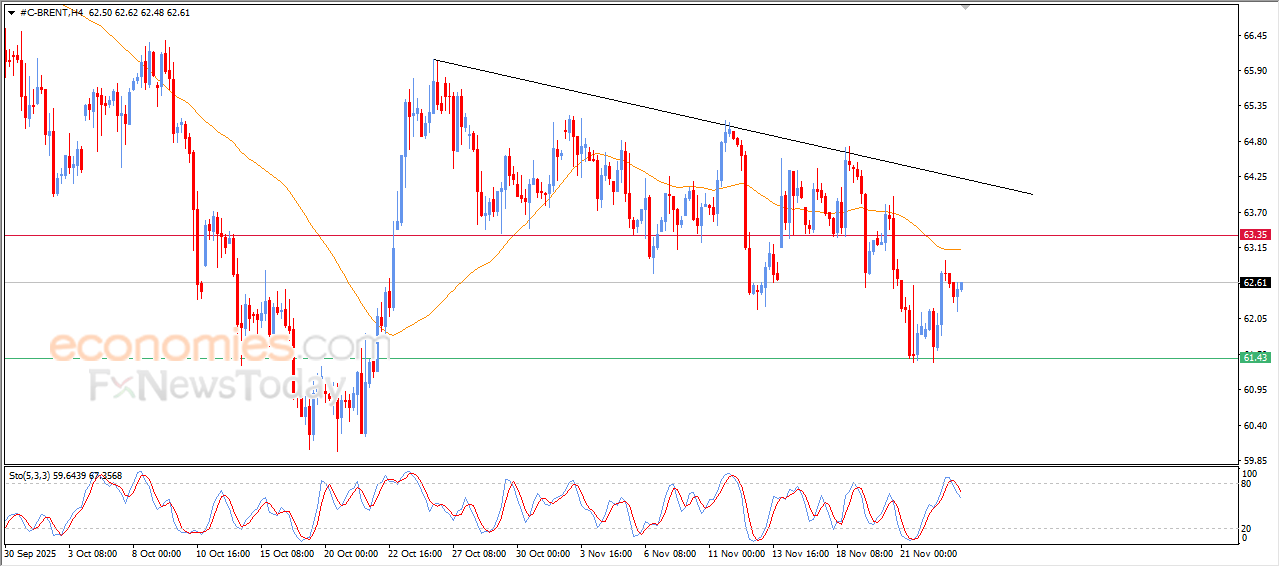
Task: Click the 21 Nov 00:00 time label
Action: [x=927, y=552]
